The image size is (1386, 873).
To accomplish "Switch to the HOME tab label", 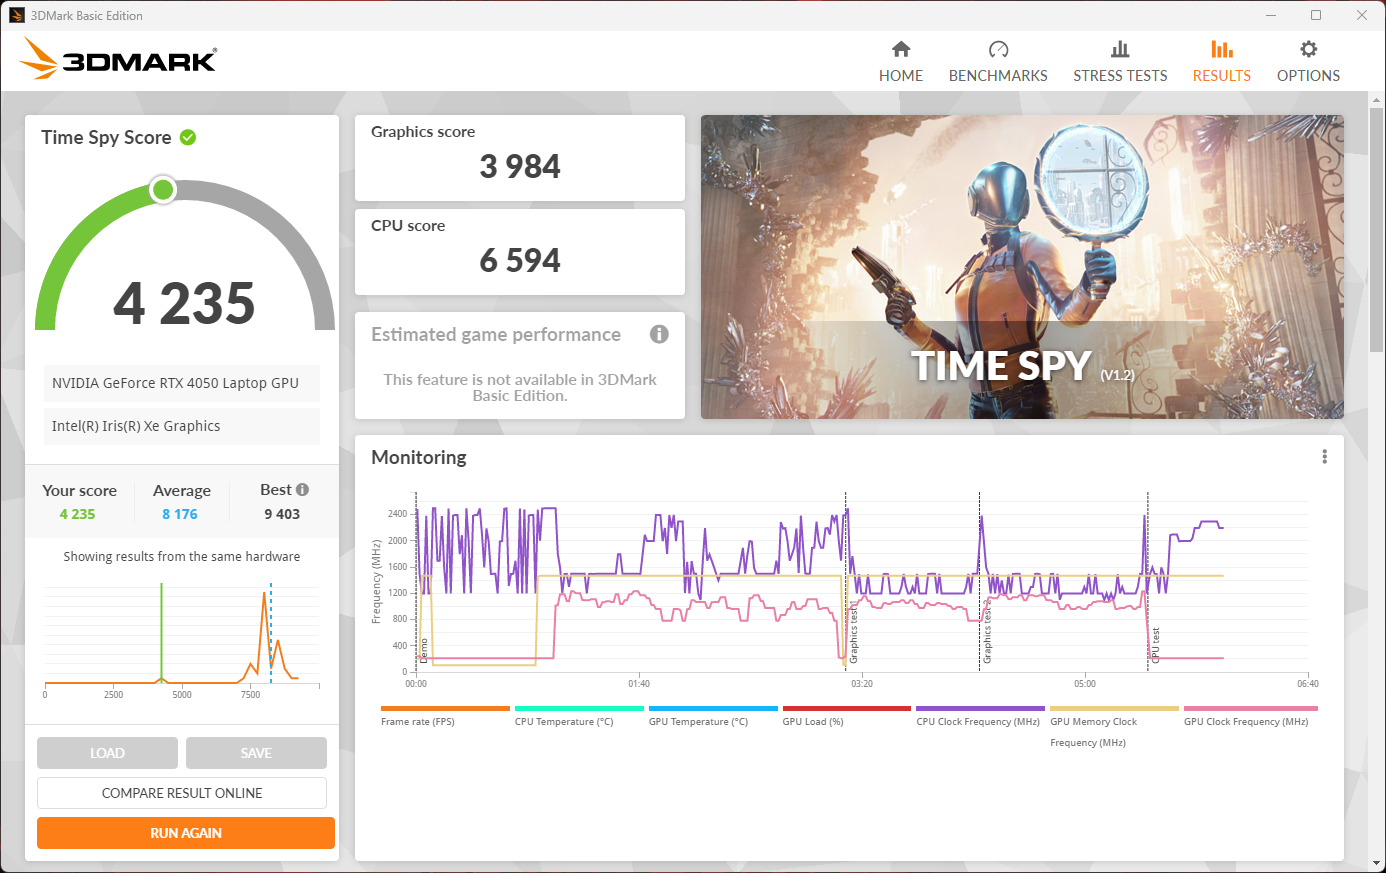I will coord(901,76).
